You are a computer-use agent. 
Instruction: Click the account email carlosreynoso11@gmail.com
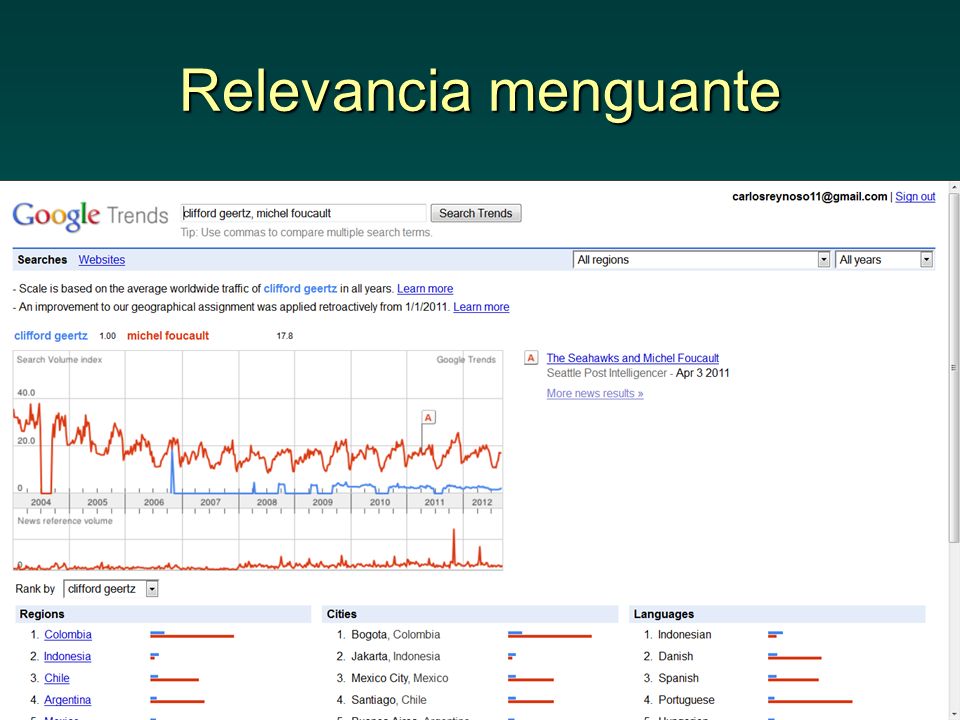pyautogui.click(x=809, y=197)
